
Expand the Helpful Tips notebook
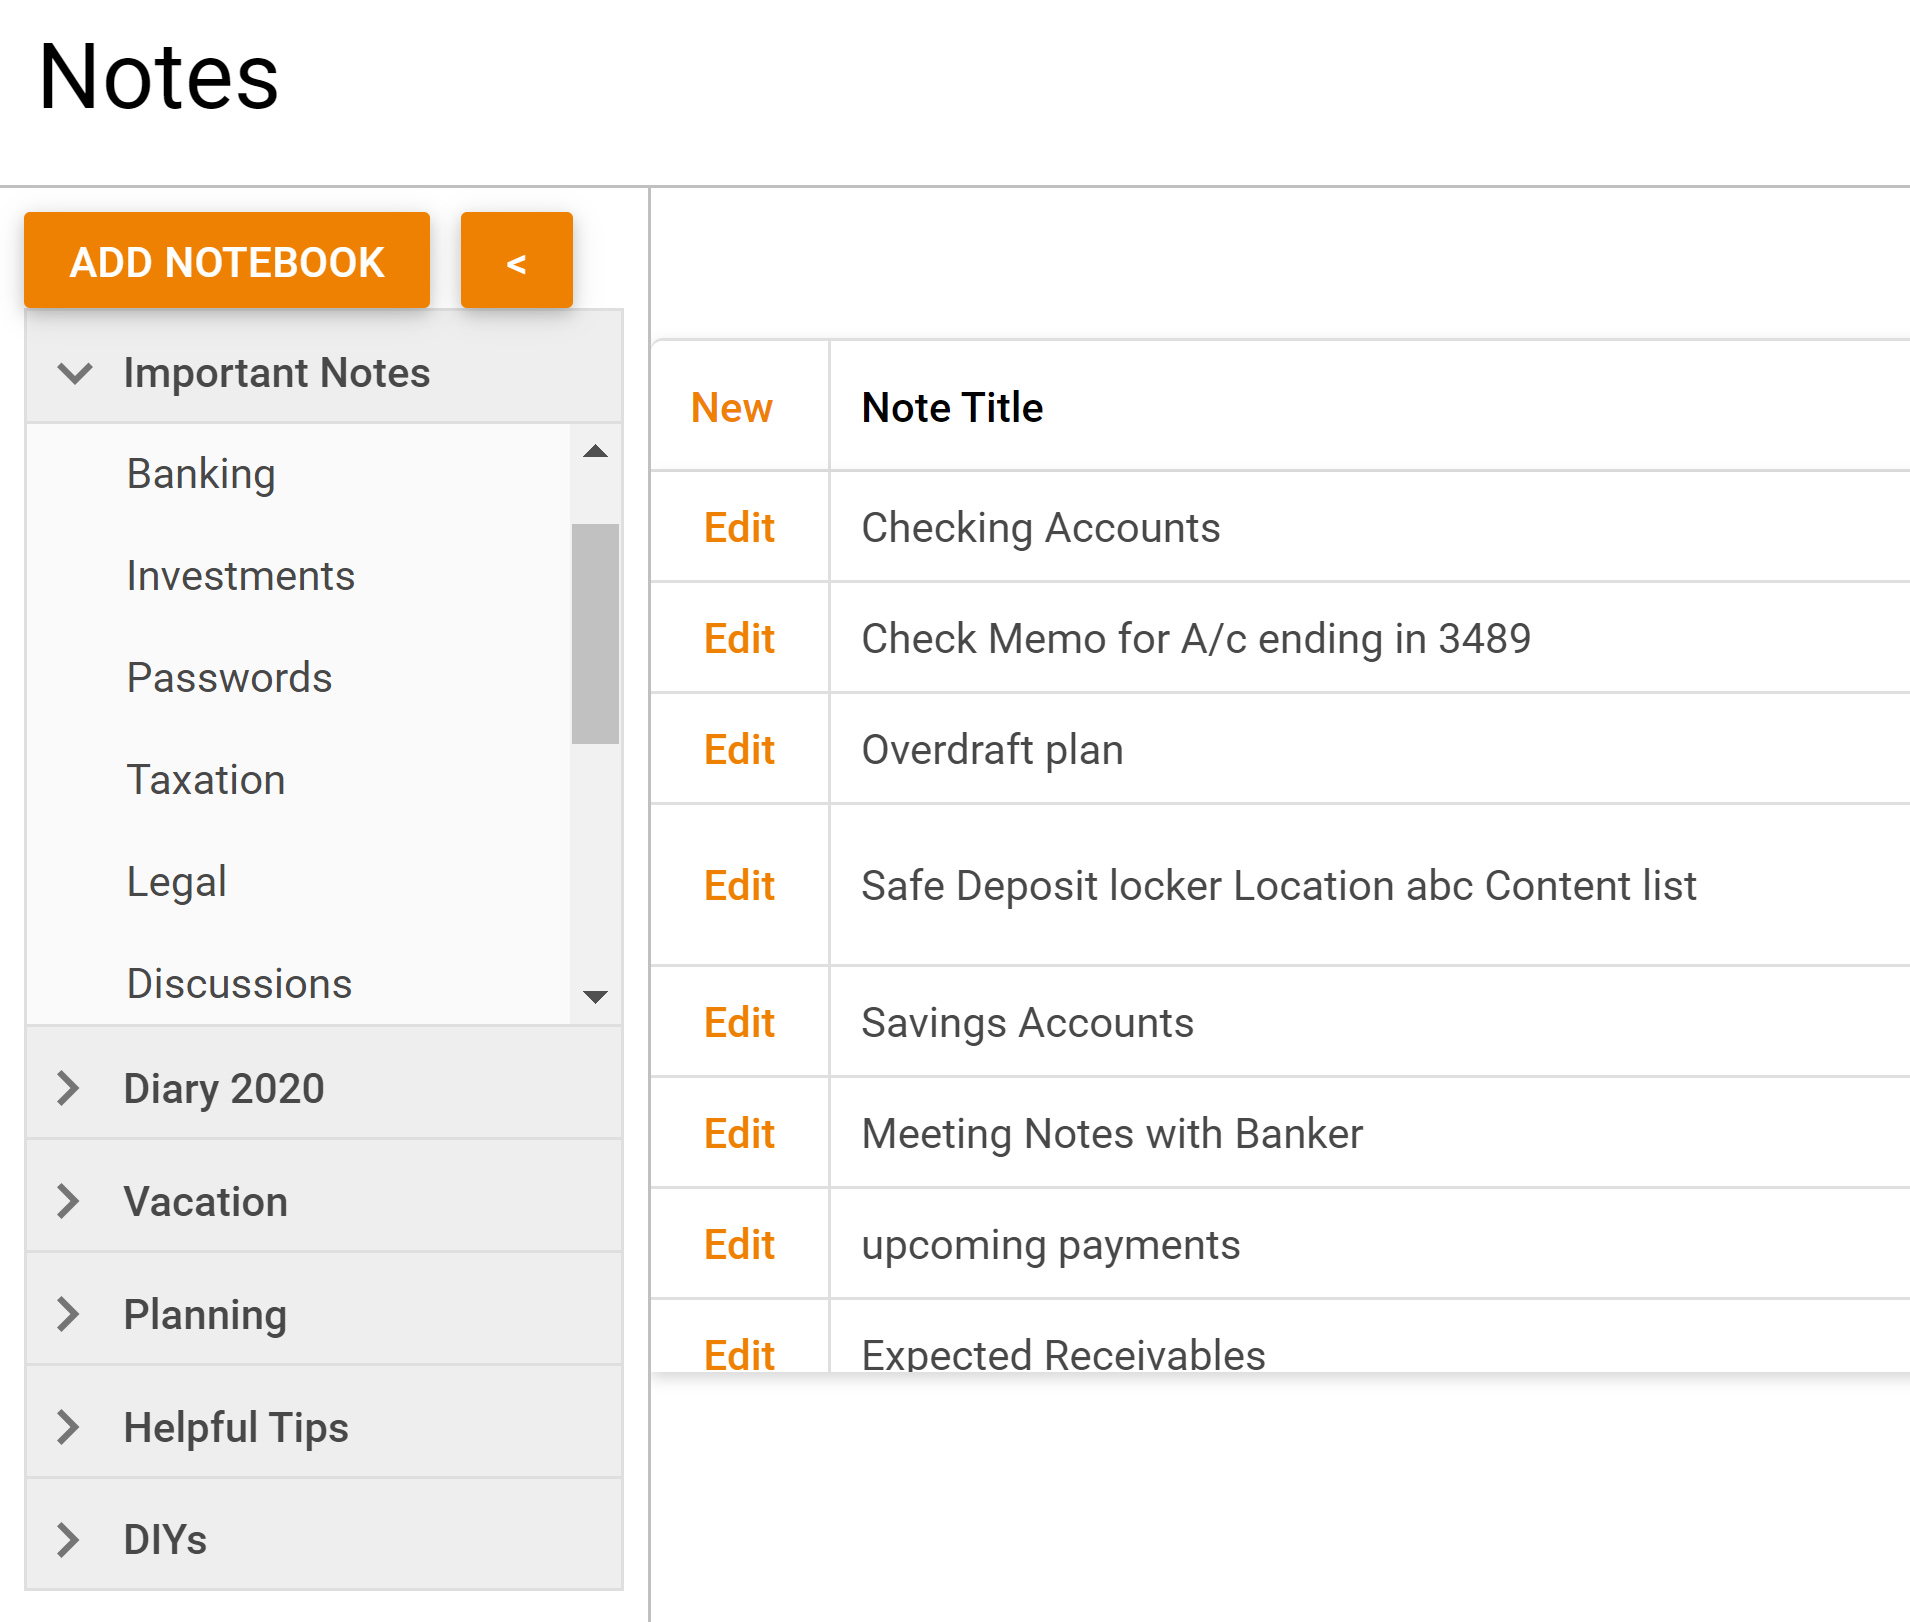[68, 1427]
